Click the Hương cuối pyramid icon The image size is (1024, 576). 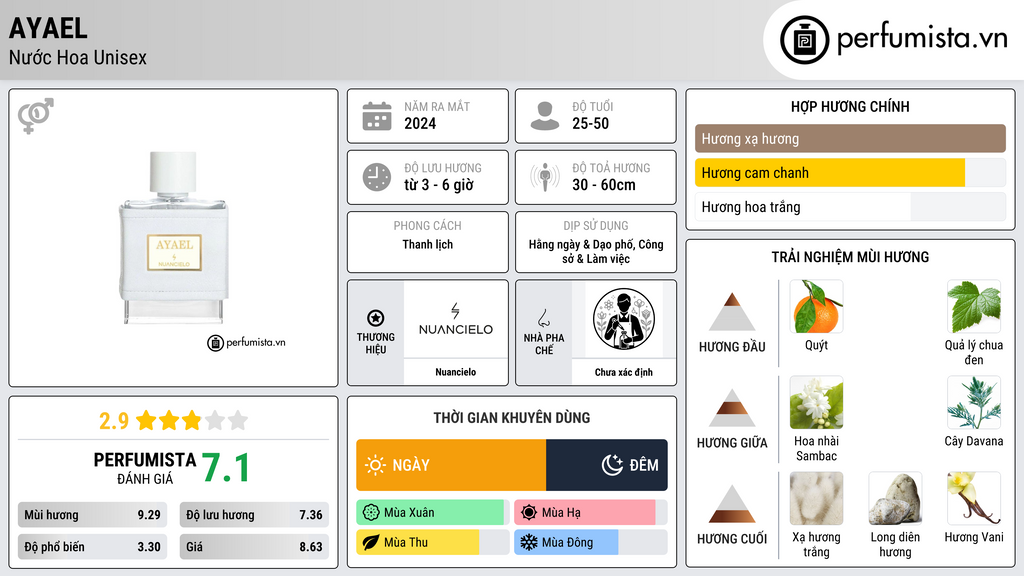click(x=732, y=504)
